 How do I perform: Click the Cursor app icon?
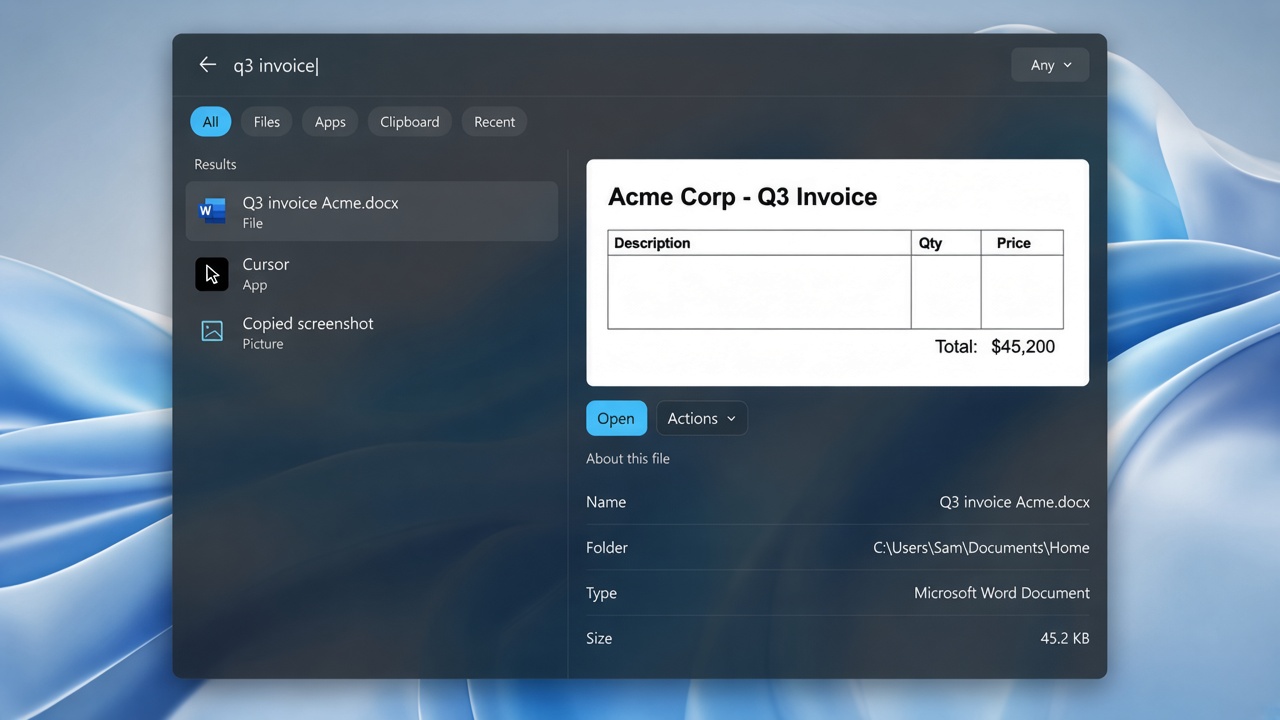point(212,273)
